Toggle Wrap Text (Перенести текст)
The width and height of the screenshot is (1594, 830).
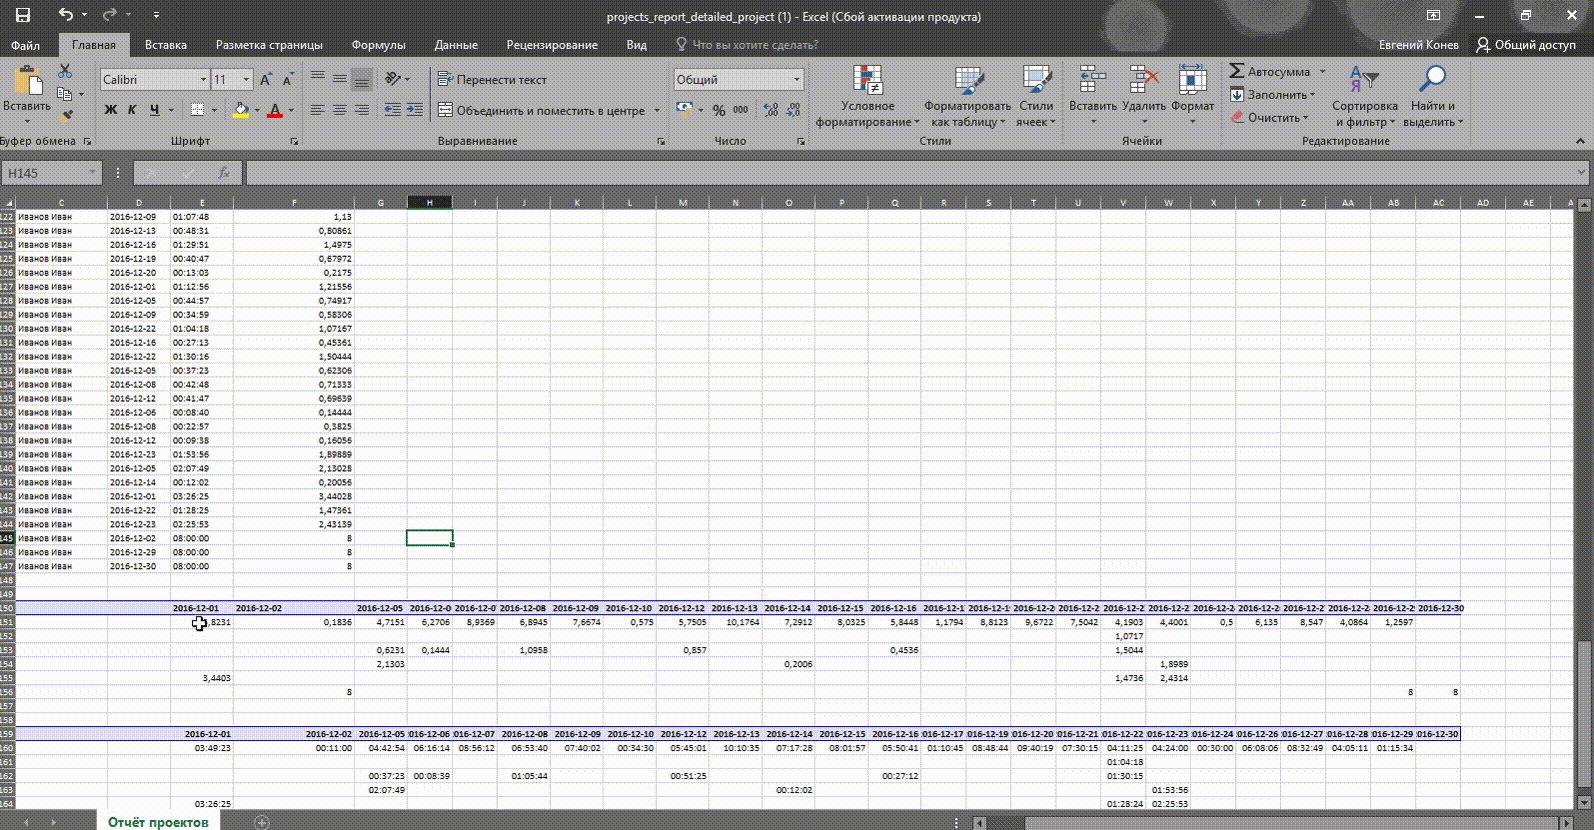[492, 80]
